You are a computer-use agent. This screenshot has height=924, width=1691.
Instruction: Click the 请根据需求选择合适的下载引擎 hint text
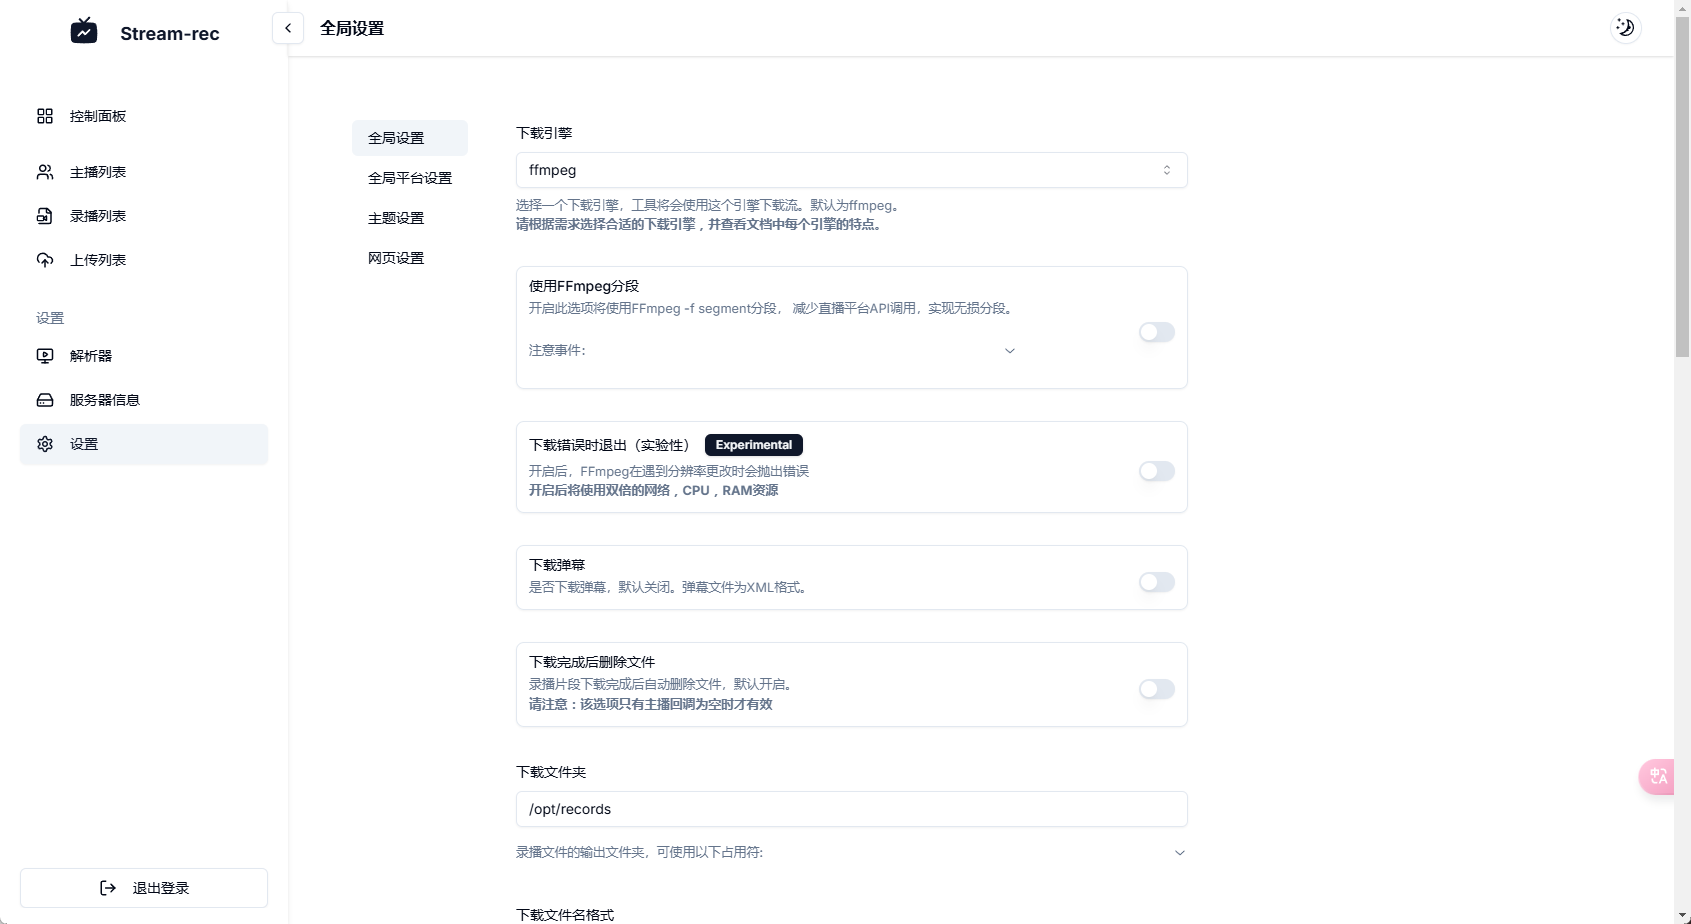(x=700, y=224)
